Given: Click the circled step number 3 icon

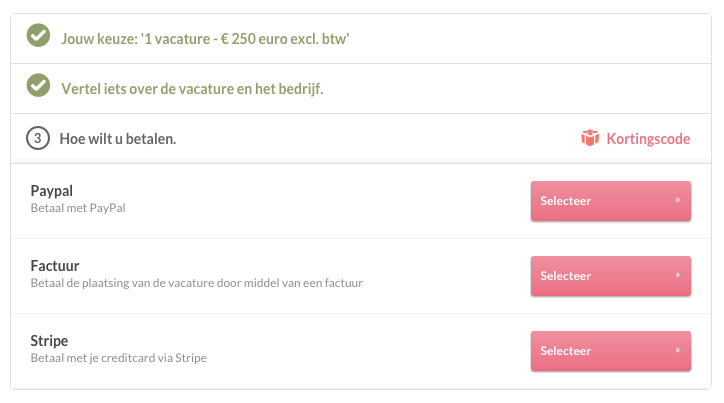Looking at the screenshot, I should pyautogui.click(x=38, y=138).
